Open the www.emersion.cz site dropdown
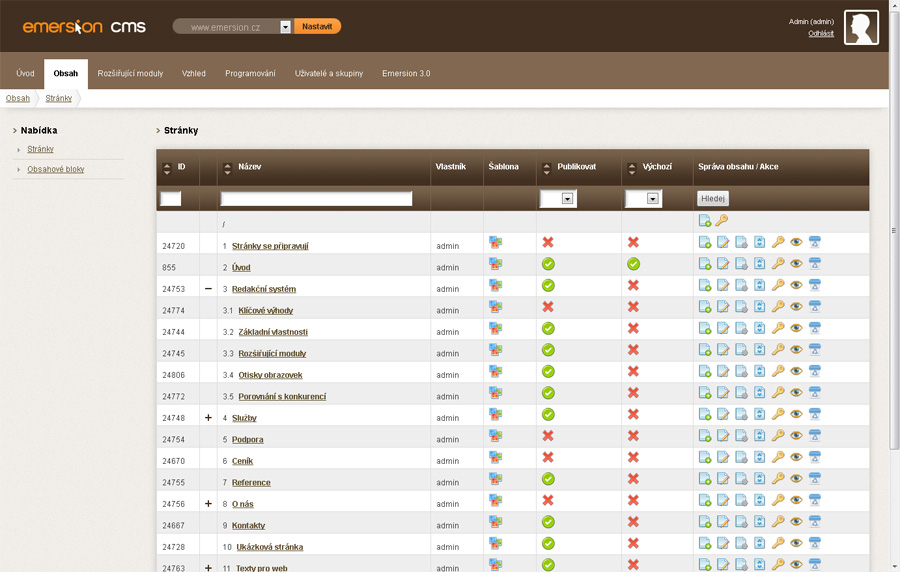The height and width of the screenshot is (572, 900). (x=285, y=27)
